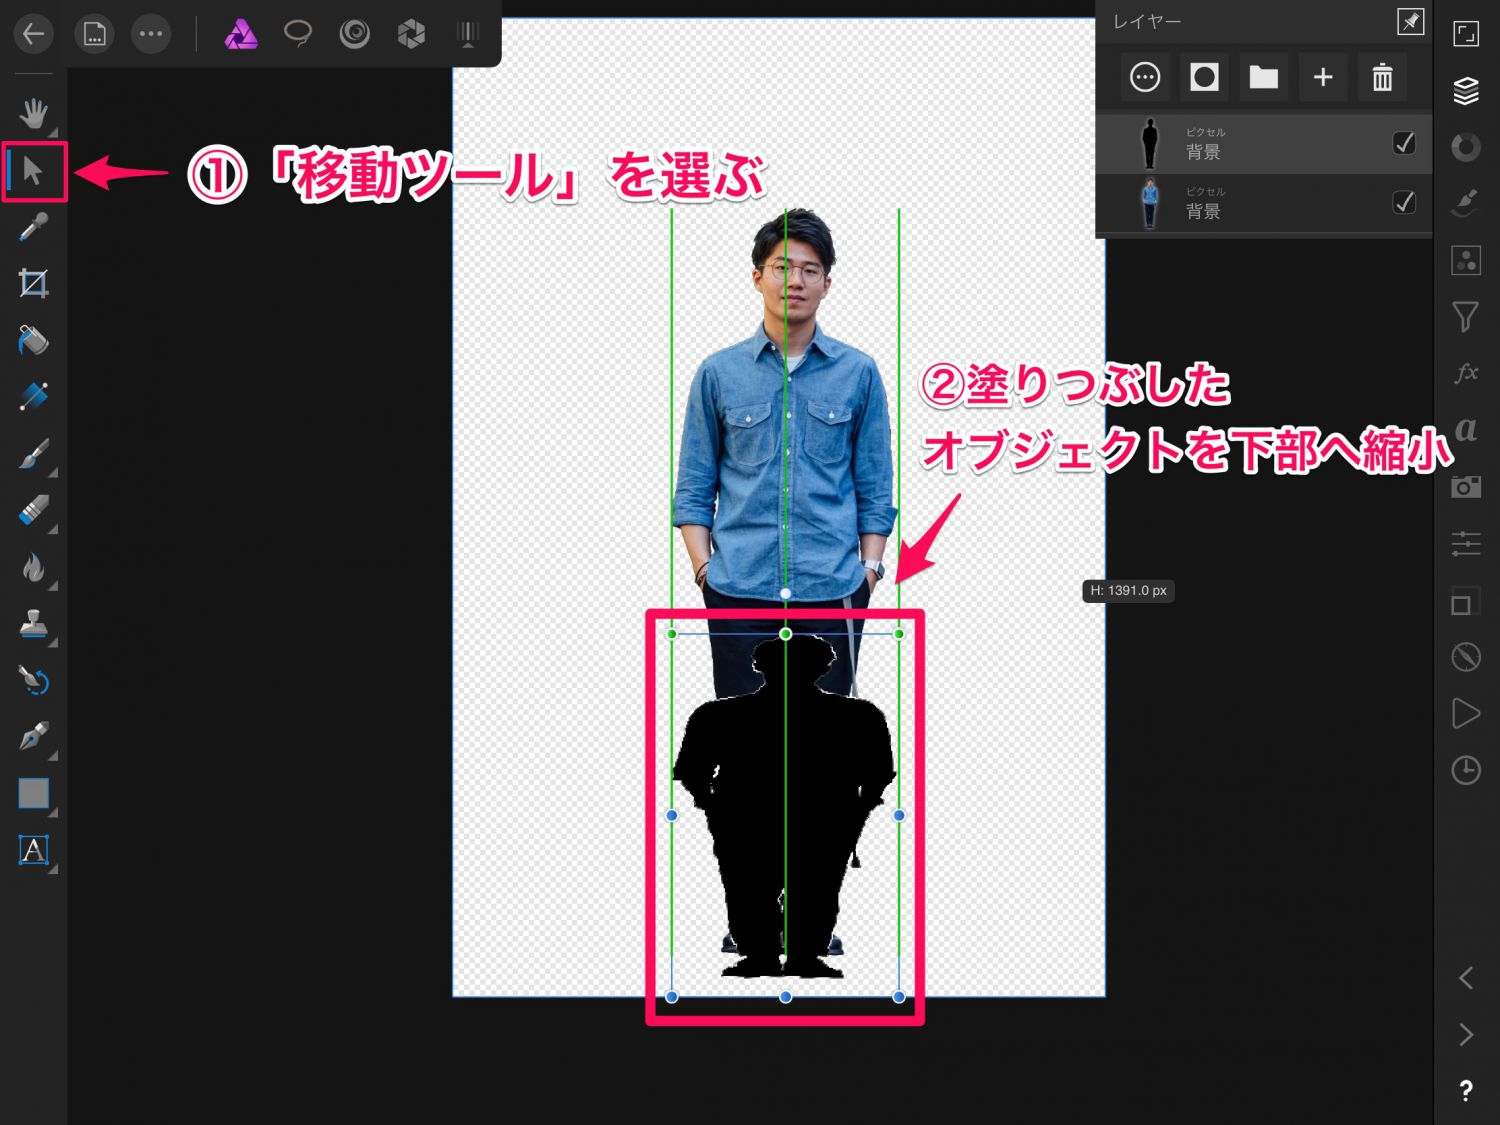The image size is (1500, 1125).
Task: Open the Document menu
Action: coord(94,35)
